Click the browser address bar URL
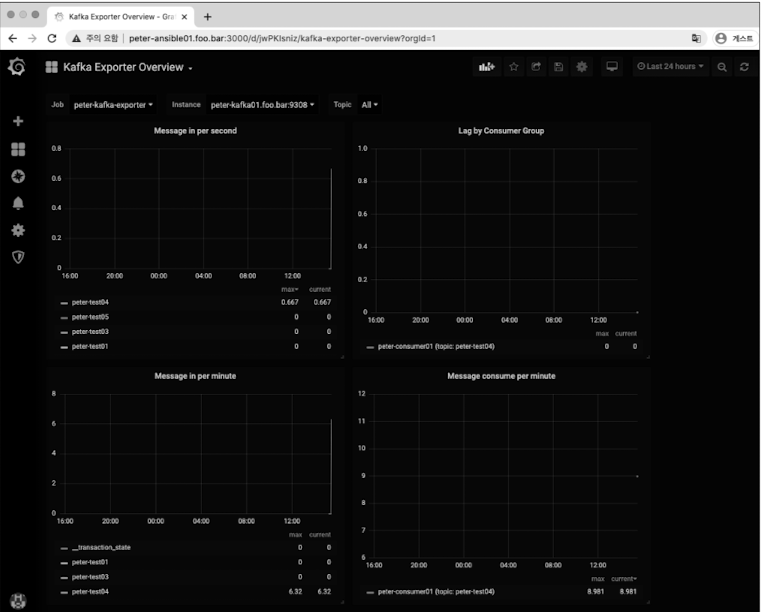764x612 pixels. 282,38
